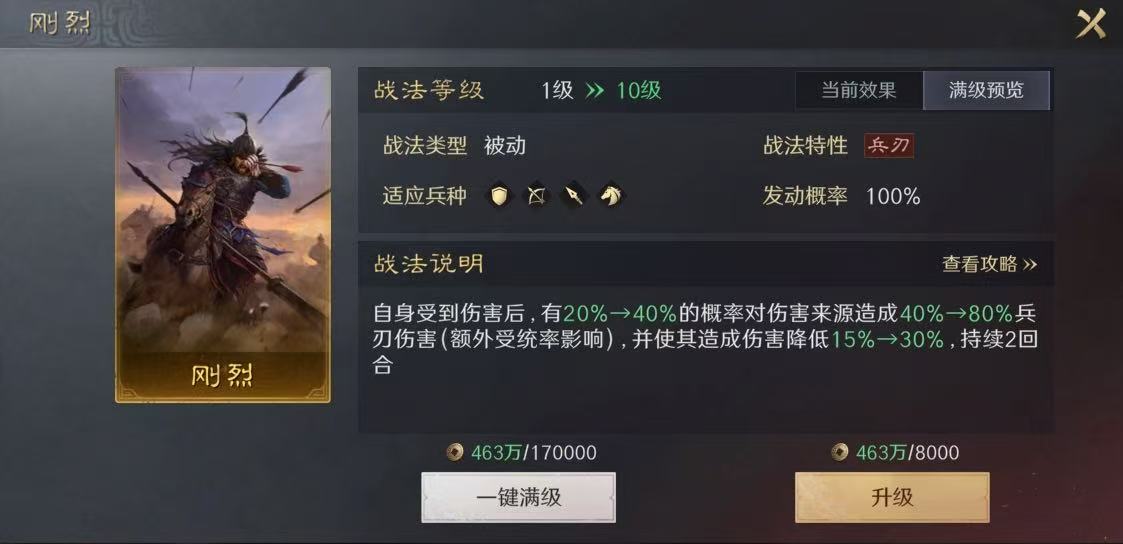Click the 兵刃 tactic trait tag
Screen dimensions: 1123x544
(889, 146)
